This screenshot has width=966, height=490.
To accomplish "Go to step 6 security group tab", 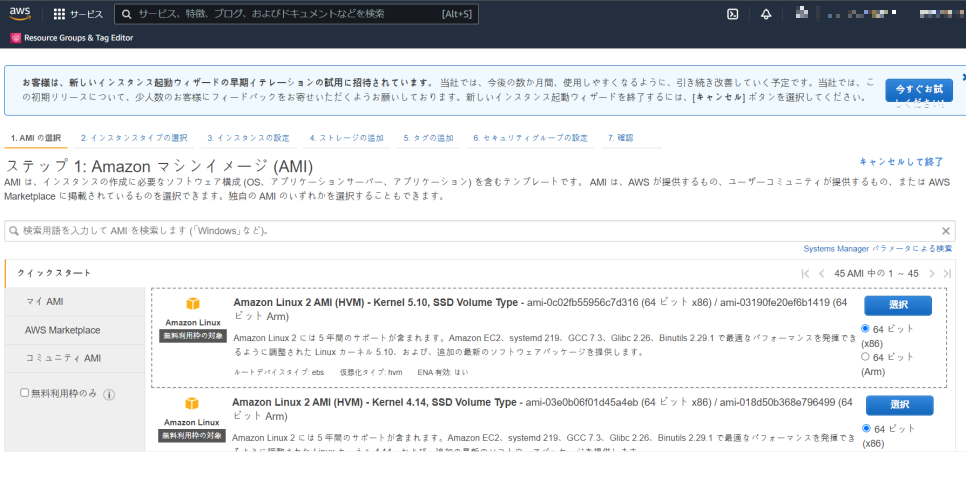I will [x=530, y=138].
